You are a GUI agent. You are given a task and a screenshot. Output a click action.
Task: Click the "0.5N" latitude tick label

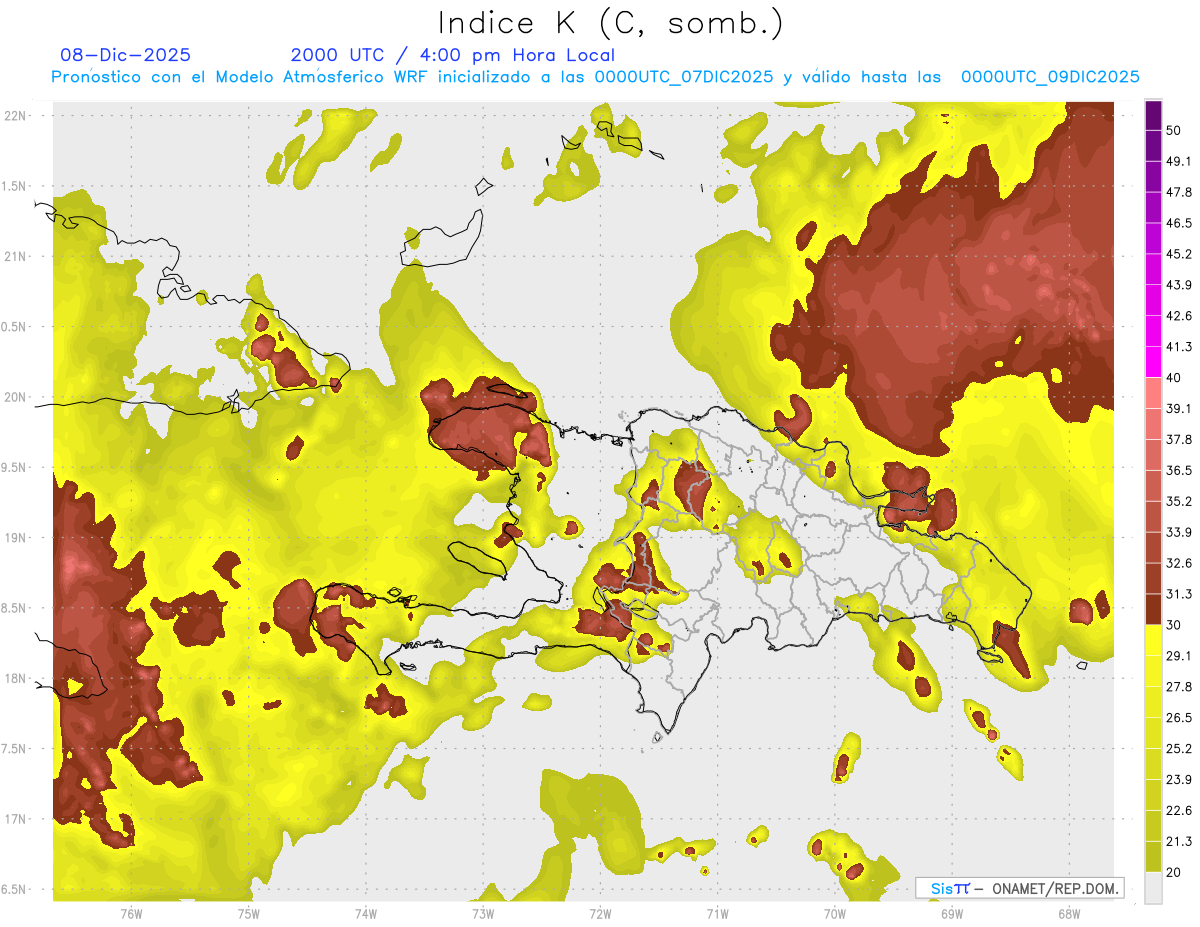(15, 327)
